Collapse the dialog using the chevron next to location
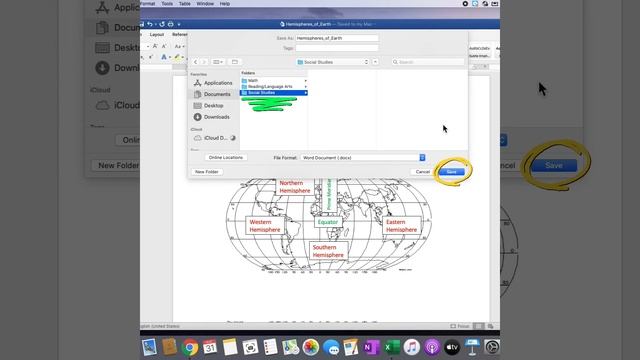The image size is (640, 360). point(375,62)
